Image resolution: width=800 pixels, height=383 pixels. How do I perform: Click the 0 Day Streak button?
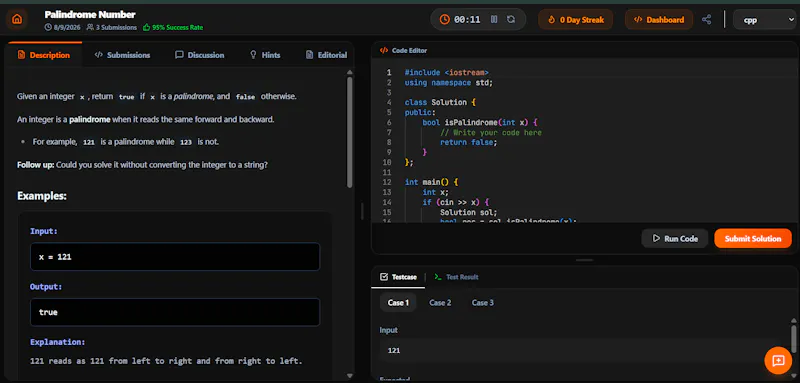576,20
